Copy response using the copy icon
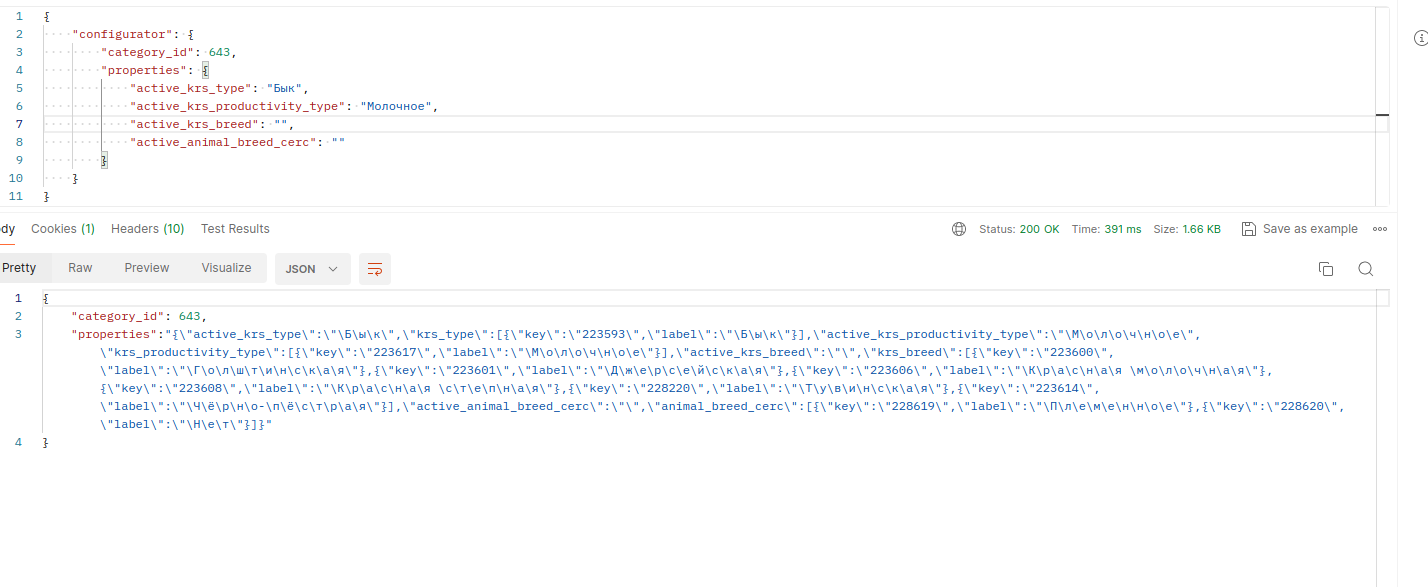Screen dimensions: 1428x587 click(x=1326, y=269)
